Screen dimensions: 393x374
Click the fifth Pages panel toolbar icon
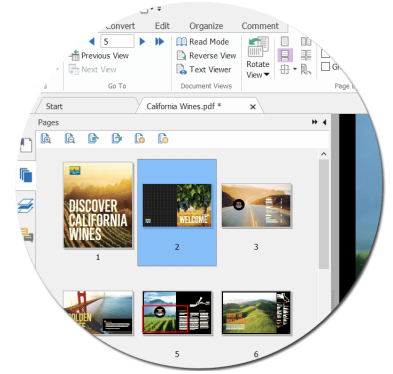tap(140, 138)
